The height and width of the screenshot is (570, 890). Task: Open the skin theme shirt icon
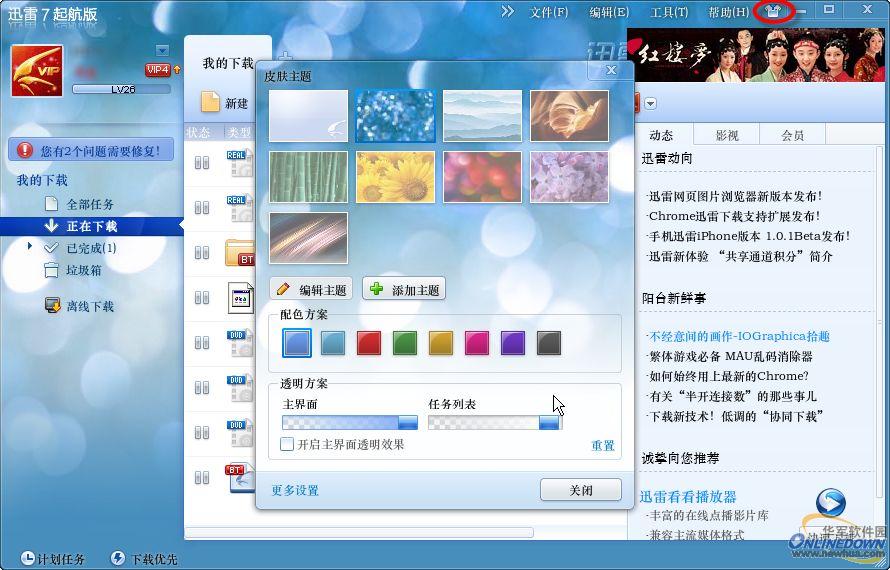pos(773,10)
